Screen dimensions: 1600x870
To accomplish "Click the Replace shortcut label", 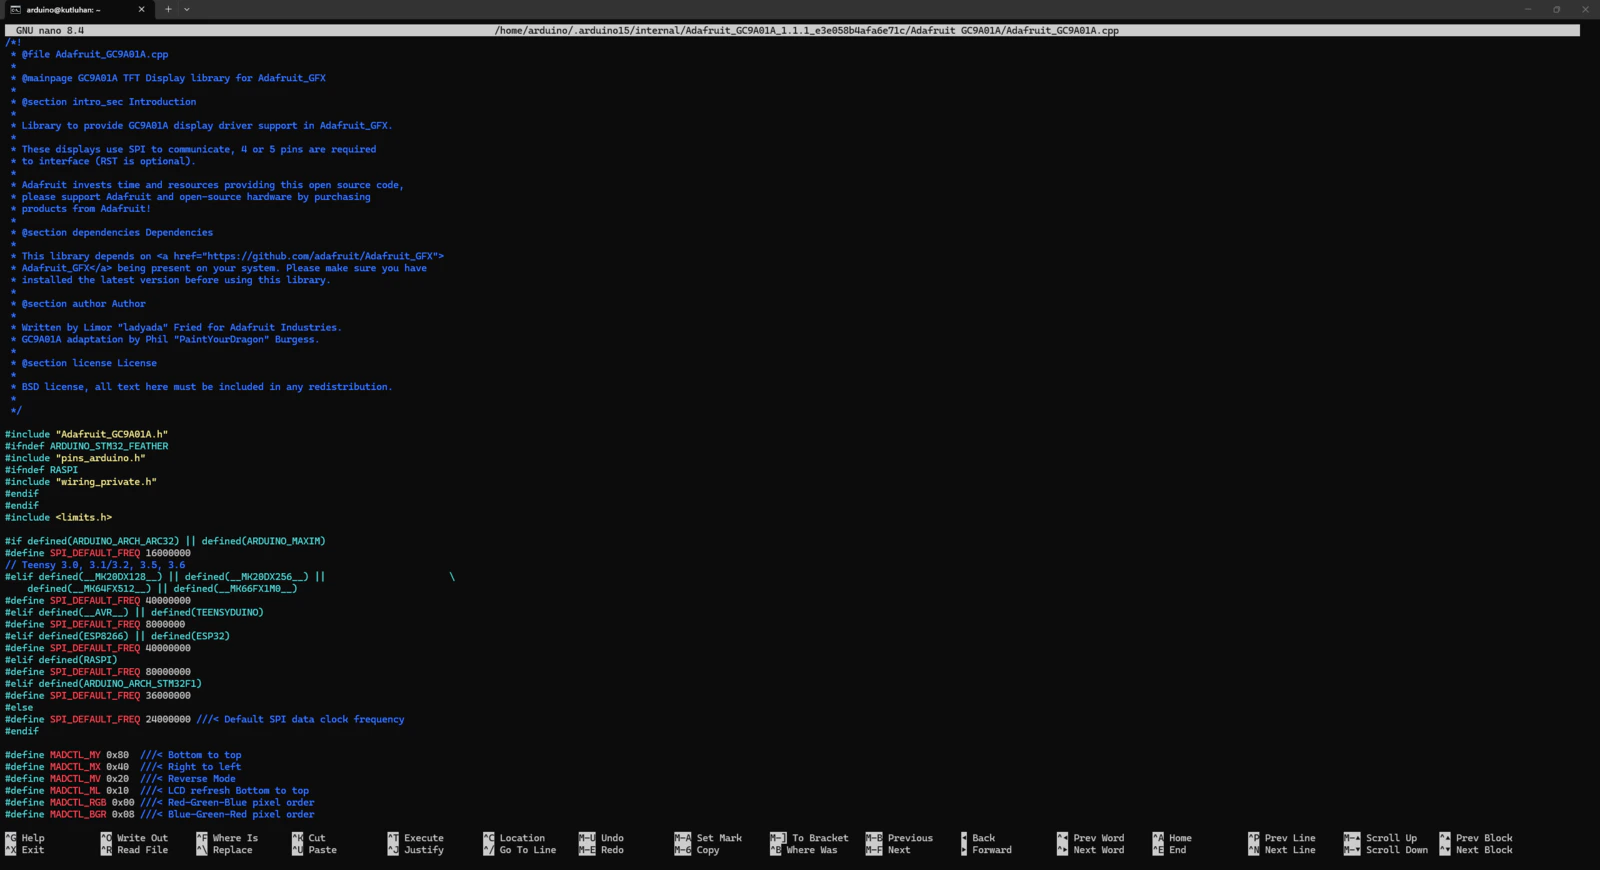I will click(232, 850).
